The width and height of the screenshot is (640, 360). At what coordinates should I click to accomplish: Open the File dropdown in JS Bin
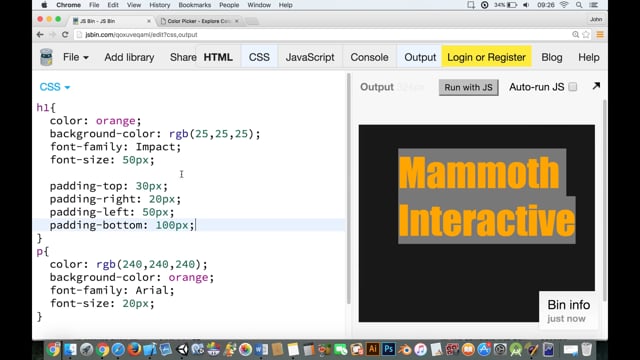76,57
